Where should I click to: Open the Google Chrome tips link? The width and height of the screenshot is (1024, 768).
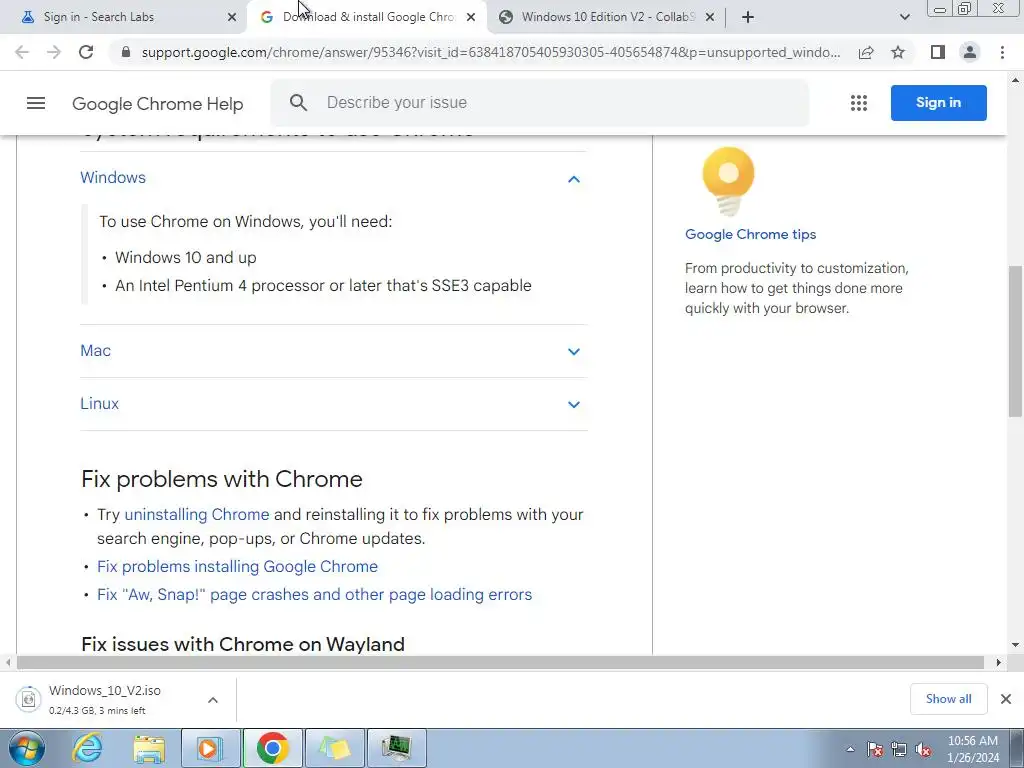pos(750,234)
